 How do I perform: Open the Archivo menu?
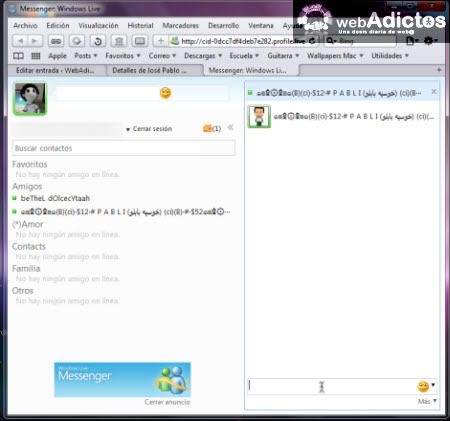[x=25, y=25]
